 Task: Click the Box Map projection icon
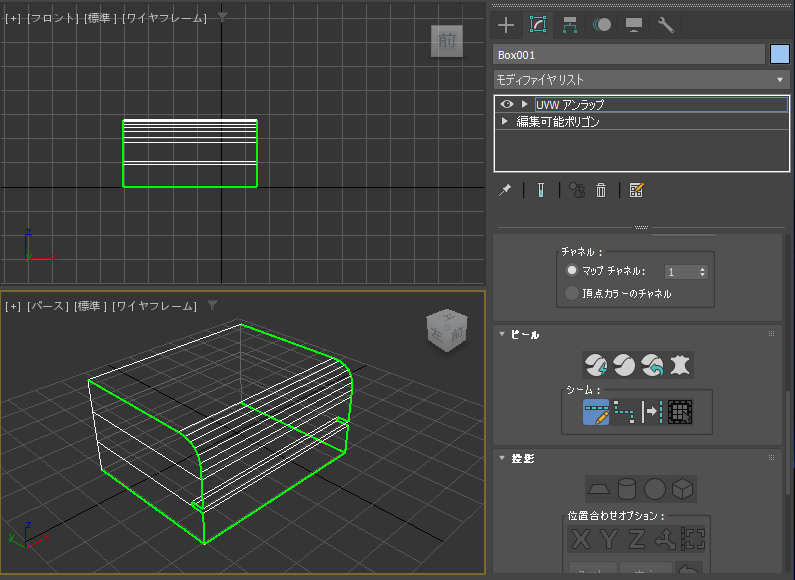click(682, 489)
